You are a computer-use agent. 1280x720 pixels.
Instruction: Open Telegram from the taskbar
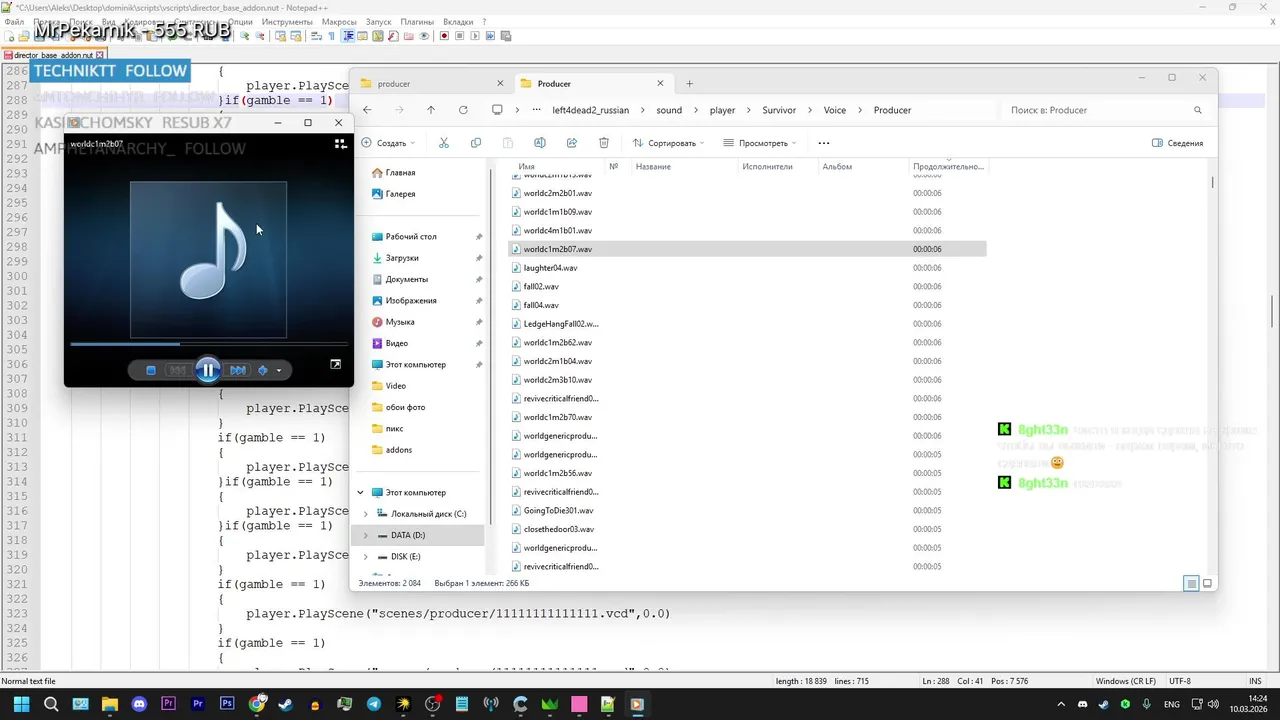[374, 704]
